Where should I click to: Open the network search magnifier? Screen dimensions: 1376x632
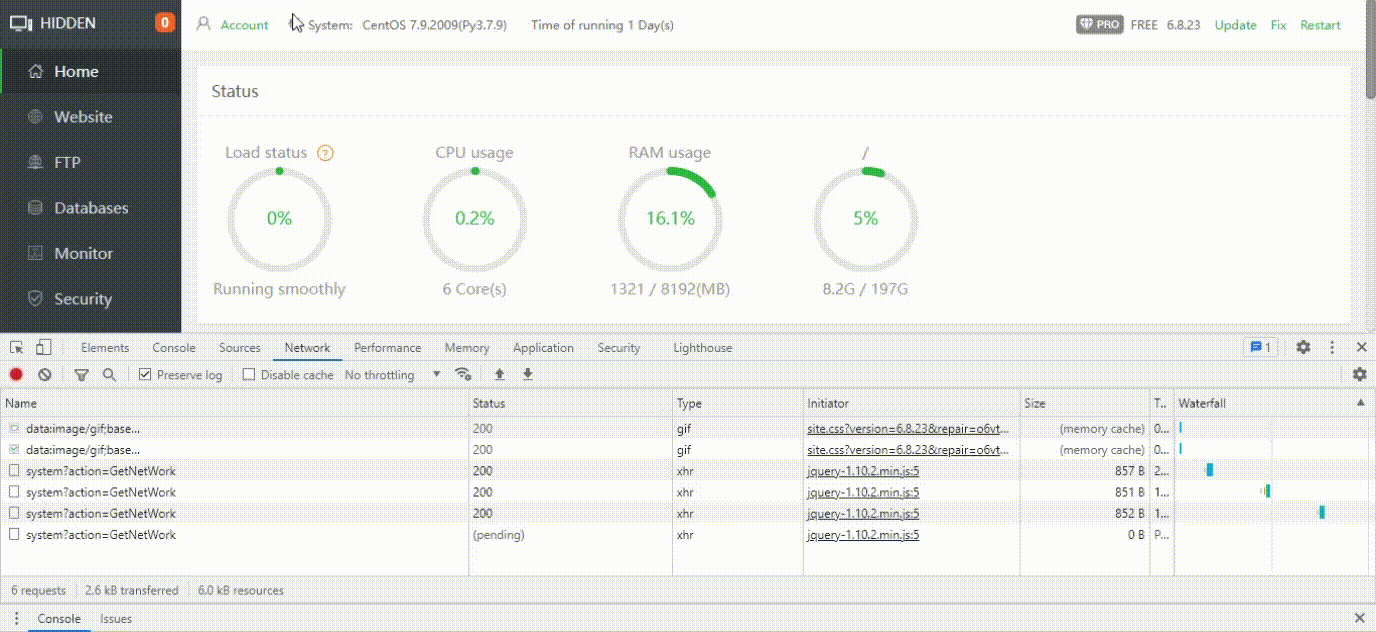pyautogui.click(x=109, y=375)
